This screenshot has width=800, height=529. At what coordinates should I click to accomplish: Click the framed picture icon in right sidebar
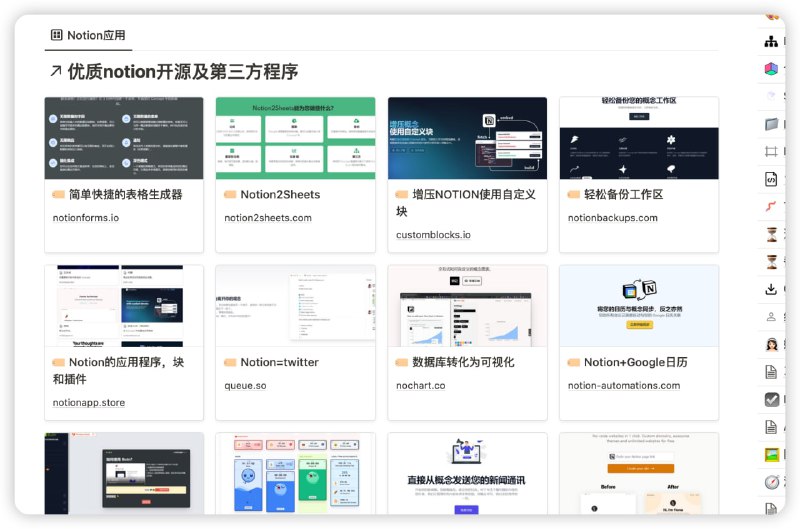(x=771, y=455)
